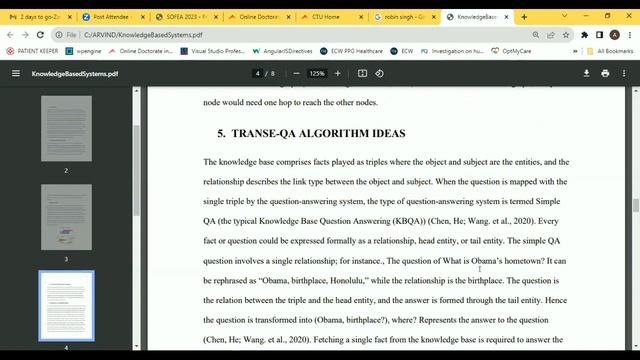This screenshot has width=640, height=360.
Task: Open the tab search dropdown
Action: pos(564,16)
